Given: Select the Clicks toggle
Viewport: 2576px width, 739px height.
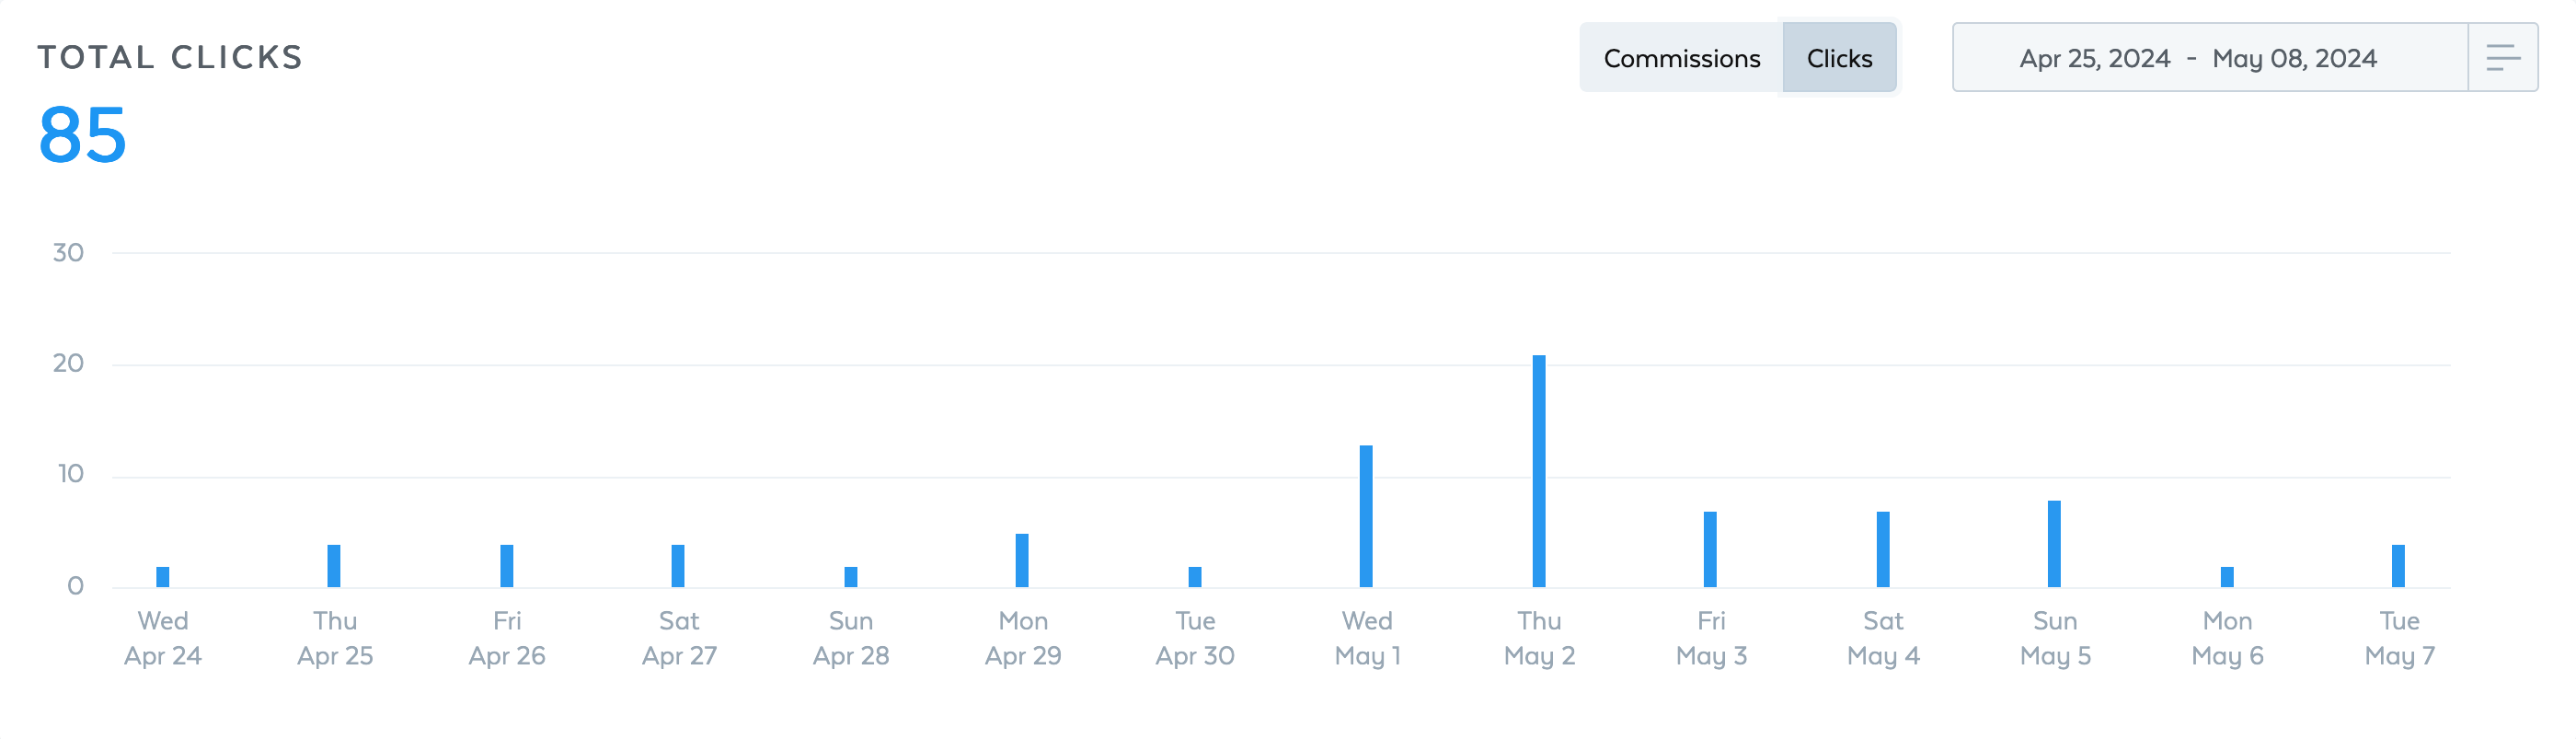Looking at the screenshot, I should click(x=1839, y=58).
